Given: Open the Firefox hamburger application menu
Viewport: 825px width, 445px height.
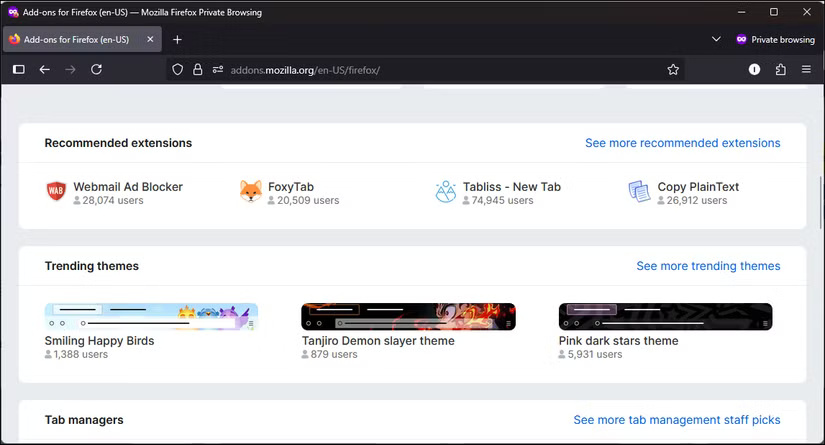Looking at the screenshot, I should click(x=806, y=69).
